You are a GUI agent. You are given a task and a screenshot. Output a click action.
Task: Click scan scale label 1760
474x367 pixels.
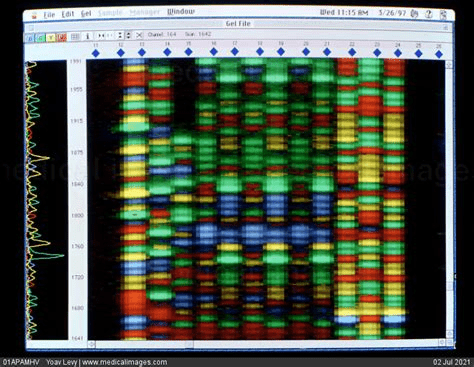click(77, 246)
